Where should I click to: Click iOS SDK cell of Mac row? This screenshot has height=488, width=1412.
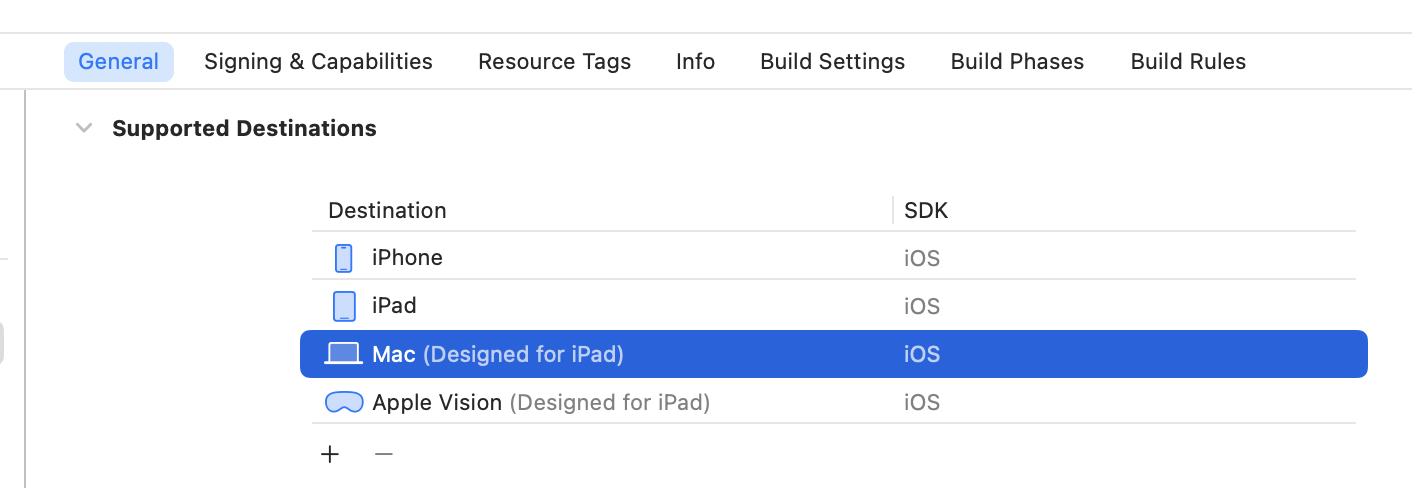(x=922, y=354)
